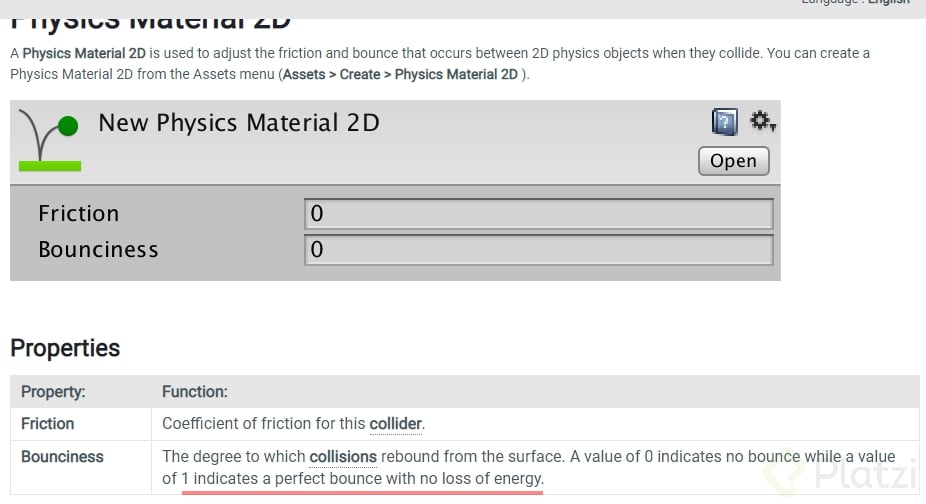Follow the "collider" glossary link
Image resolution: width=926 pixels, height=504 pixels.
click(395, 424)
